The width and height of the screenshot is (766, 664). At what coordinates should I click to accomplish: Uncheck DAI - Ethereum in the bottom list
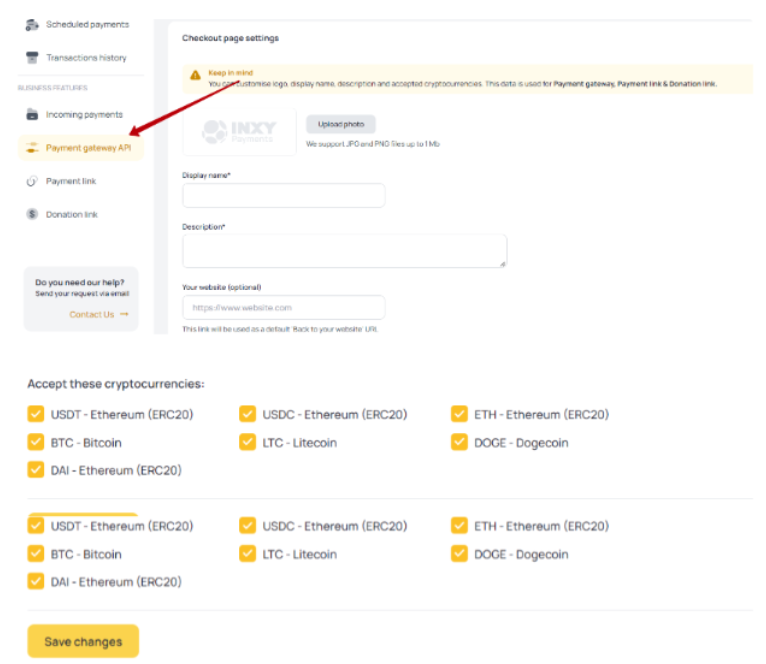(x=36, y=581)
